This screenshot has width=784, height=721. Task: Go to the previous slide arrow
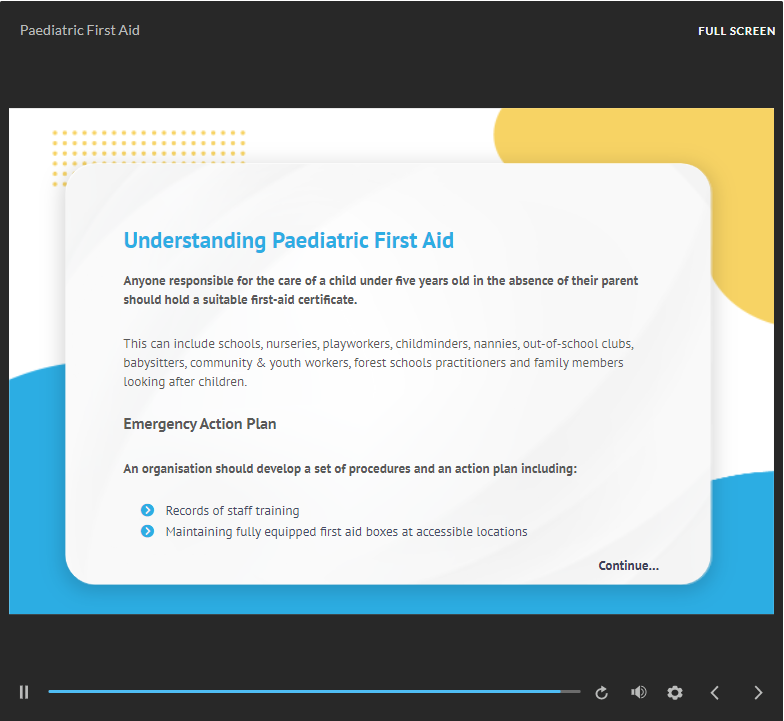715,692
